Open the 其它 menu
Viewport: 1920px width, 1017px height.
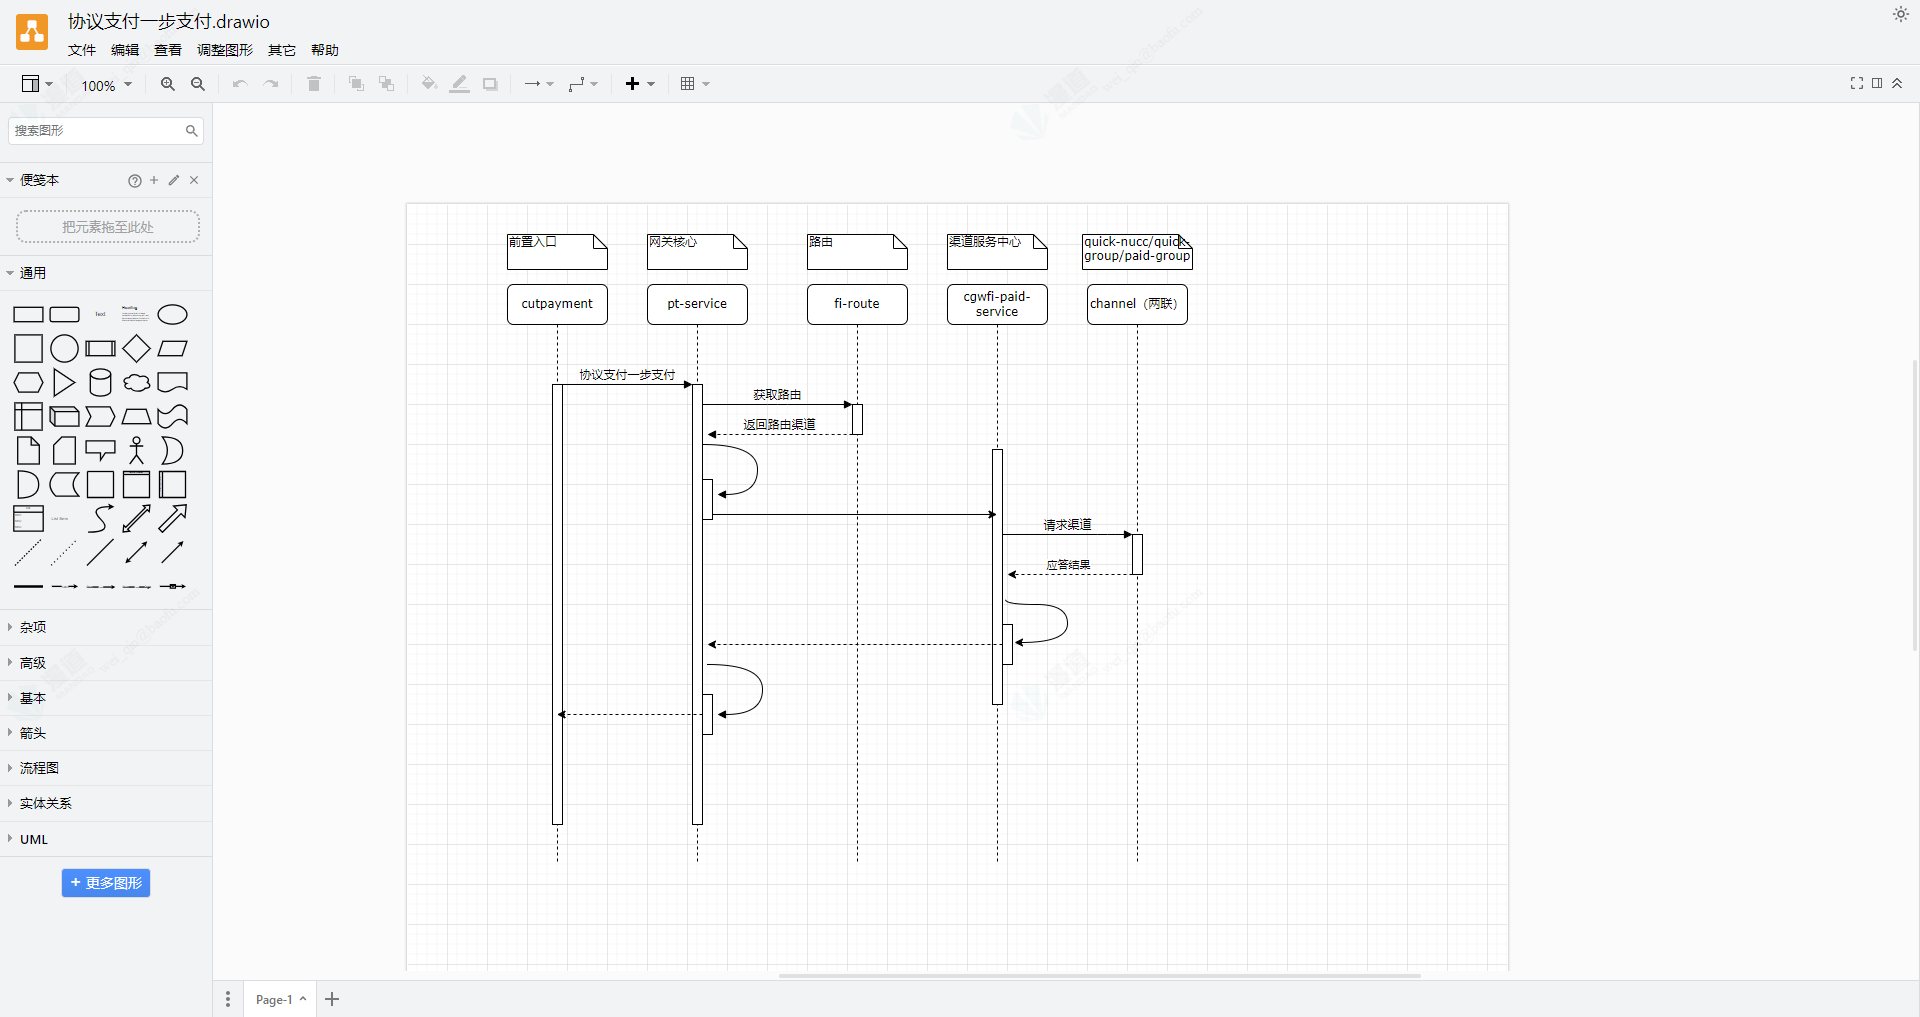[x=282, y=50]
